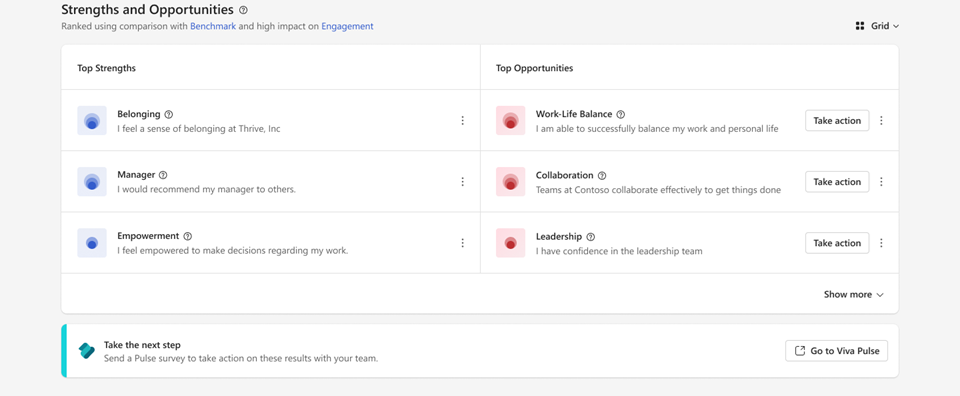
Task: Take action on Collaboration
Action: click(837, 182)
